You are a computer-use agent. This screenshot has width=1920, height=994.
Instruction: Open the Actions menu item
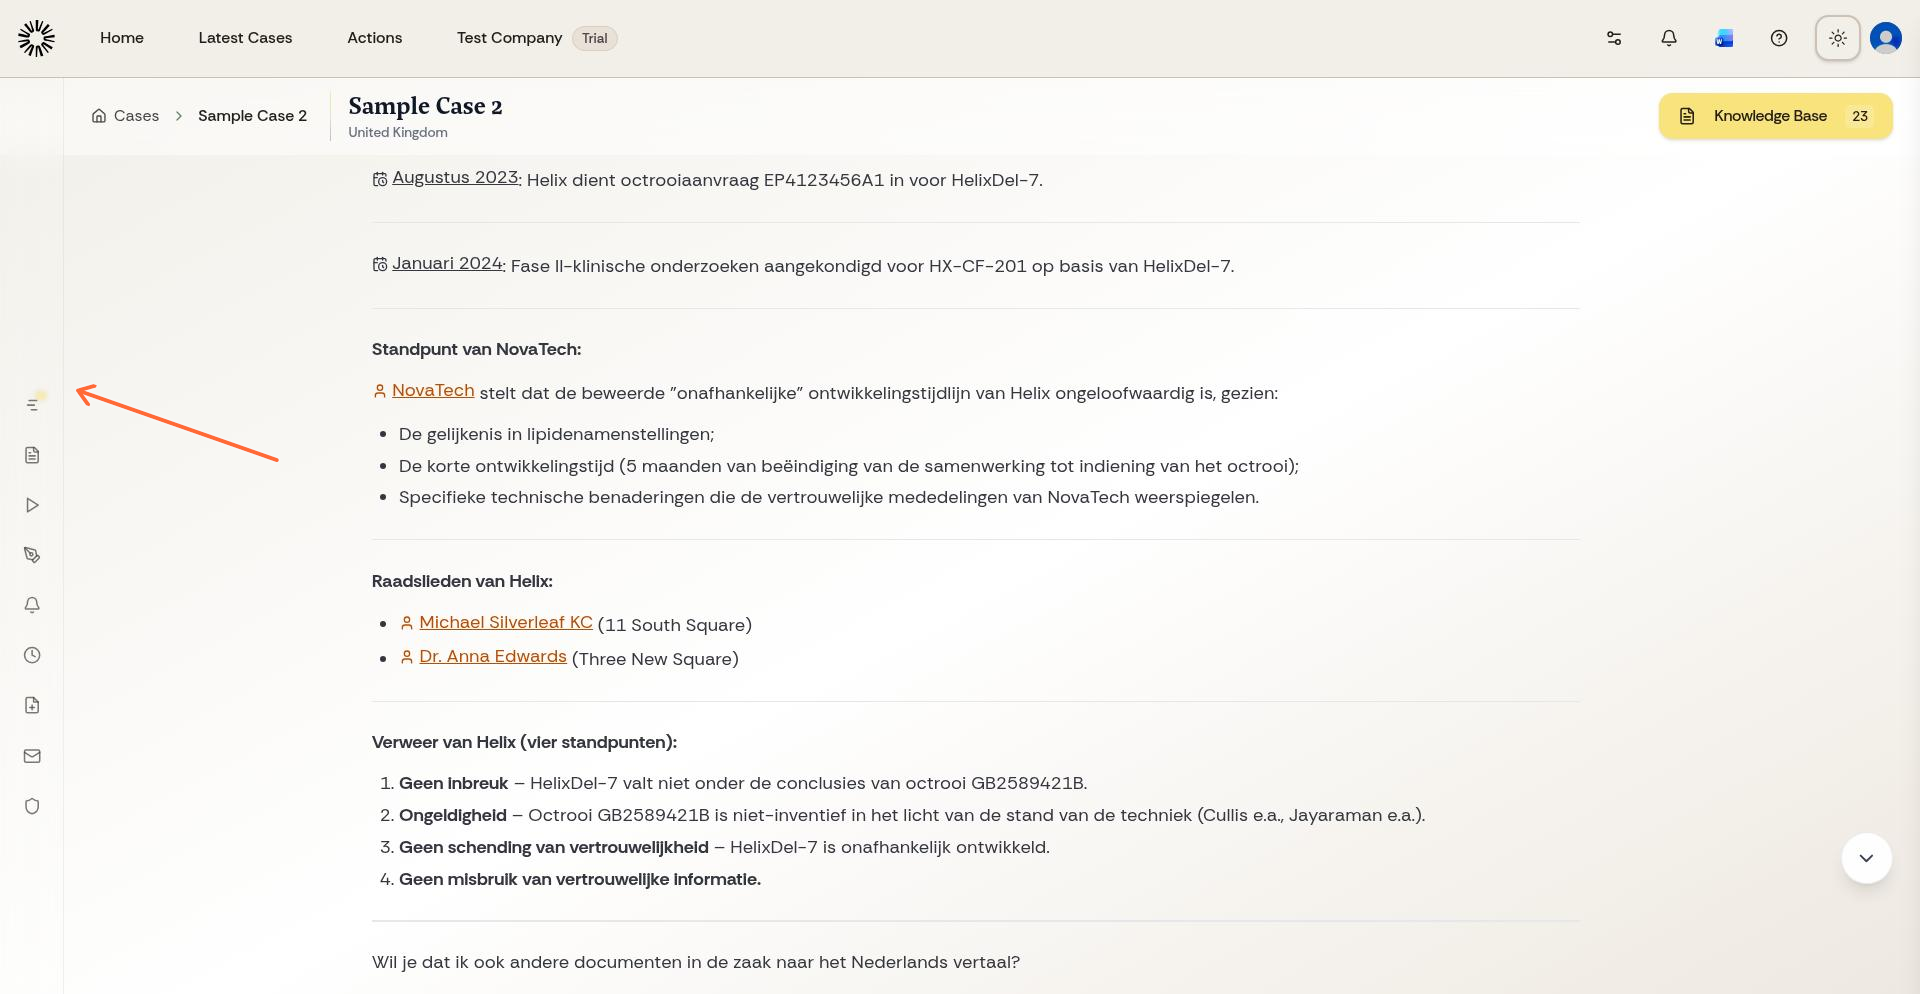click(x=375, y=38)
